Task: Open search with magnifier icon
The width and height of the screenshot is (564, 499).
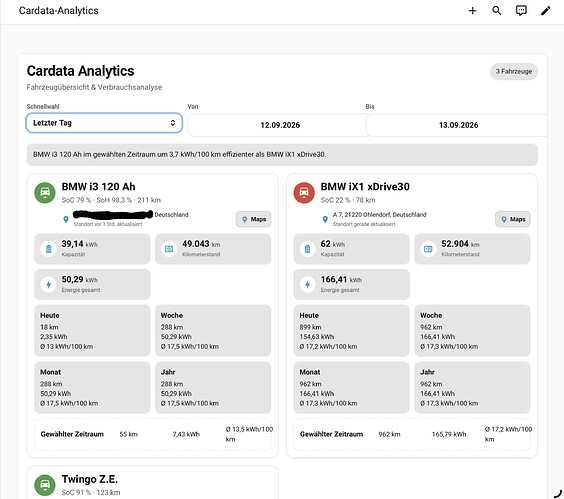Action: tap(496, 11)
